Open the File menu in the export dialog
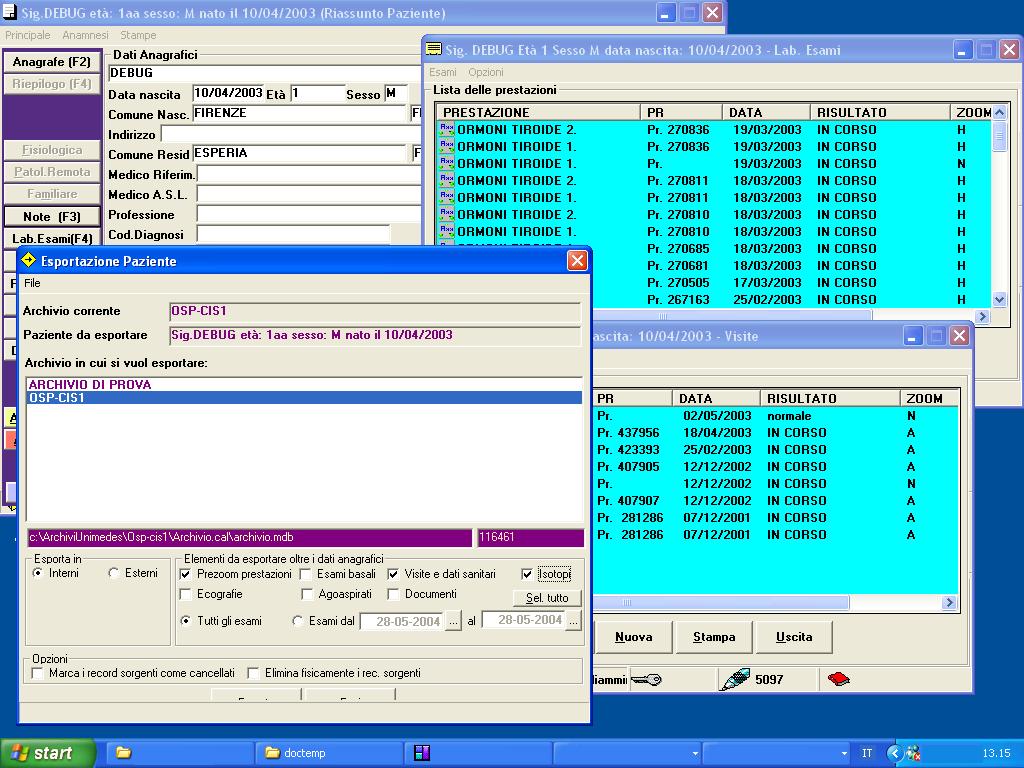Screen dimensions: 1024x768 pos(32,284)
